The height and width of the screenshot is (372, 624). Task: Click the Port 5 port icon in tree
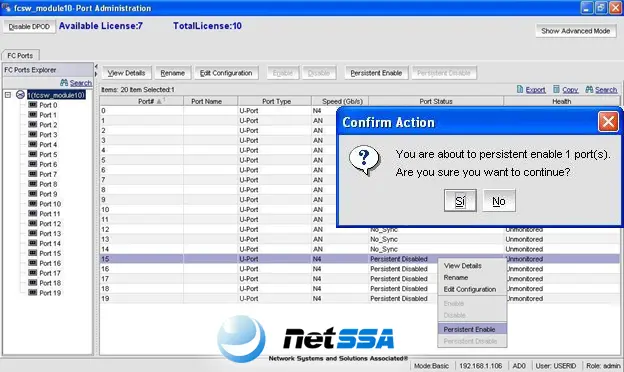33,154
